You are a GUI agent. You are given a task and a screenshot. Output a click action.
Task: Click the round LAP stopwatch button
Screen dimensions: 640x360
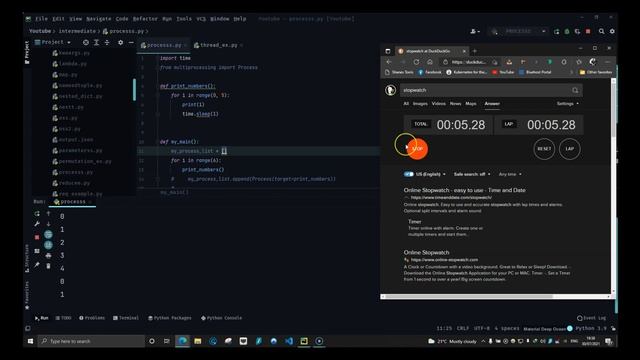coord(570,149)
